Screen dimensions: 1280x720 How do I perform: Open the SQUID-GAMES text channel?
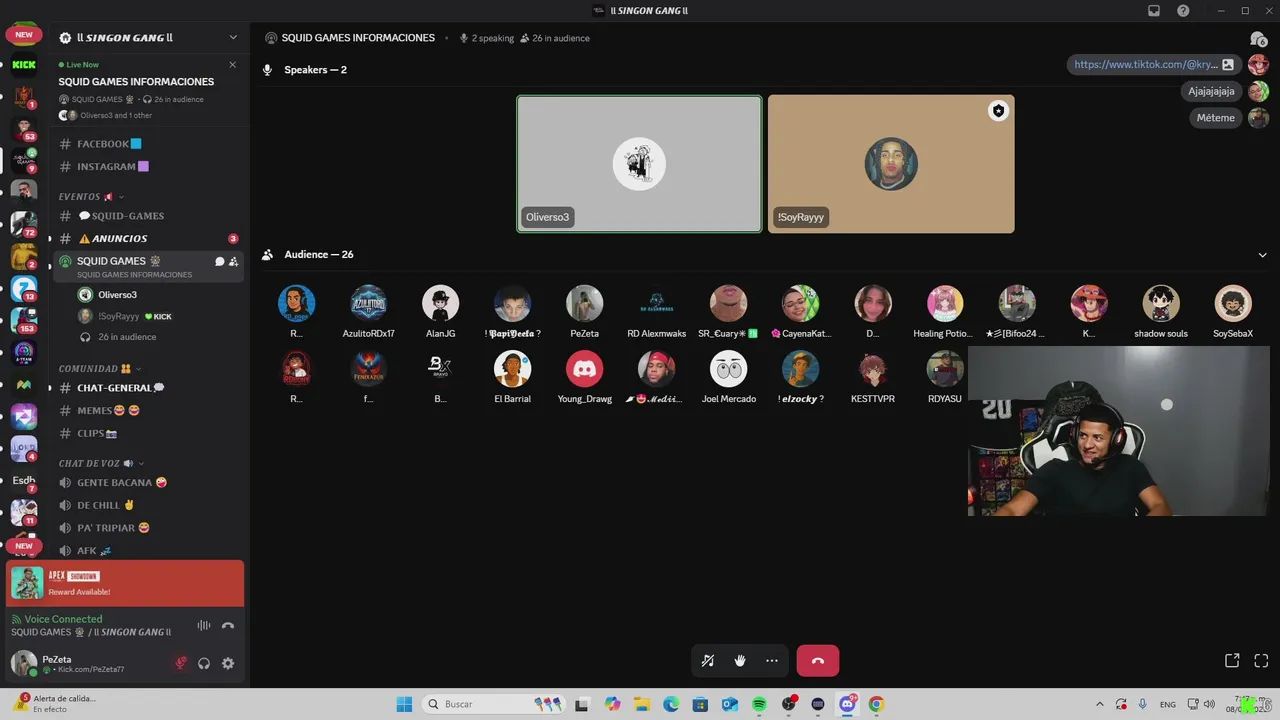pyautogui.click(x=147, y=216)
